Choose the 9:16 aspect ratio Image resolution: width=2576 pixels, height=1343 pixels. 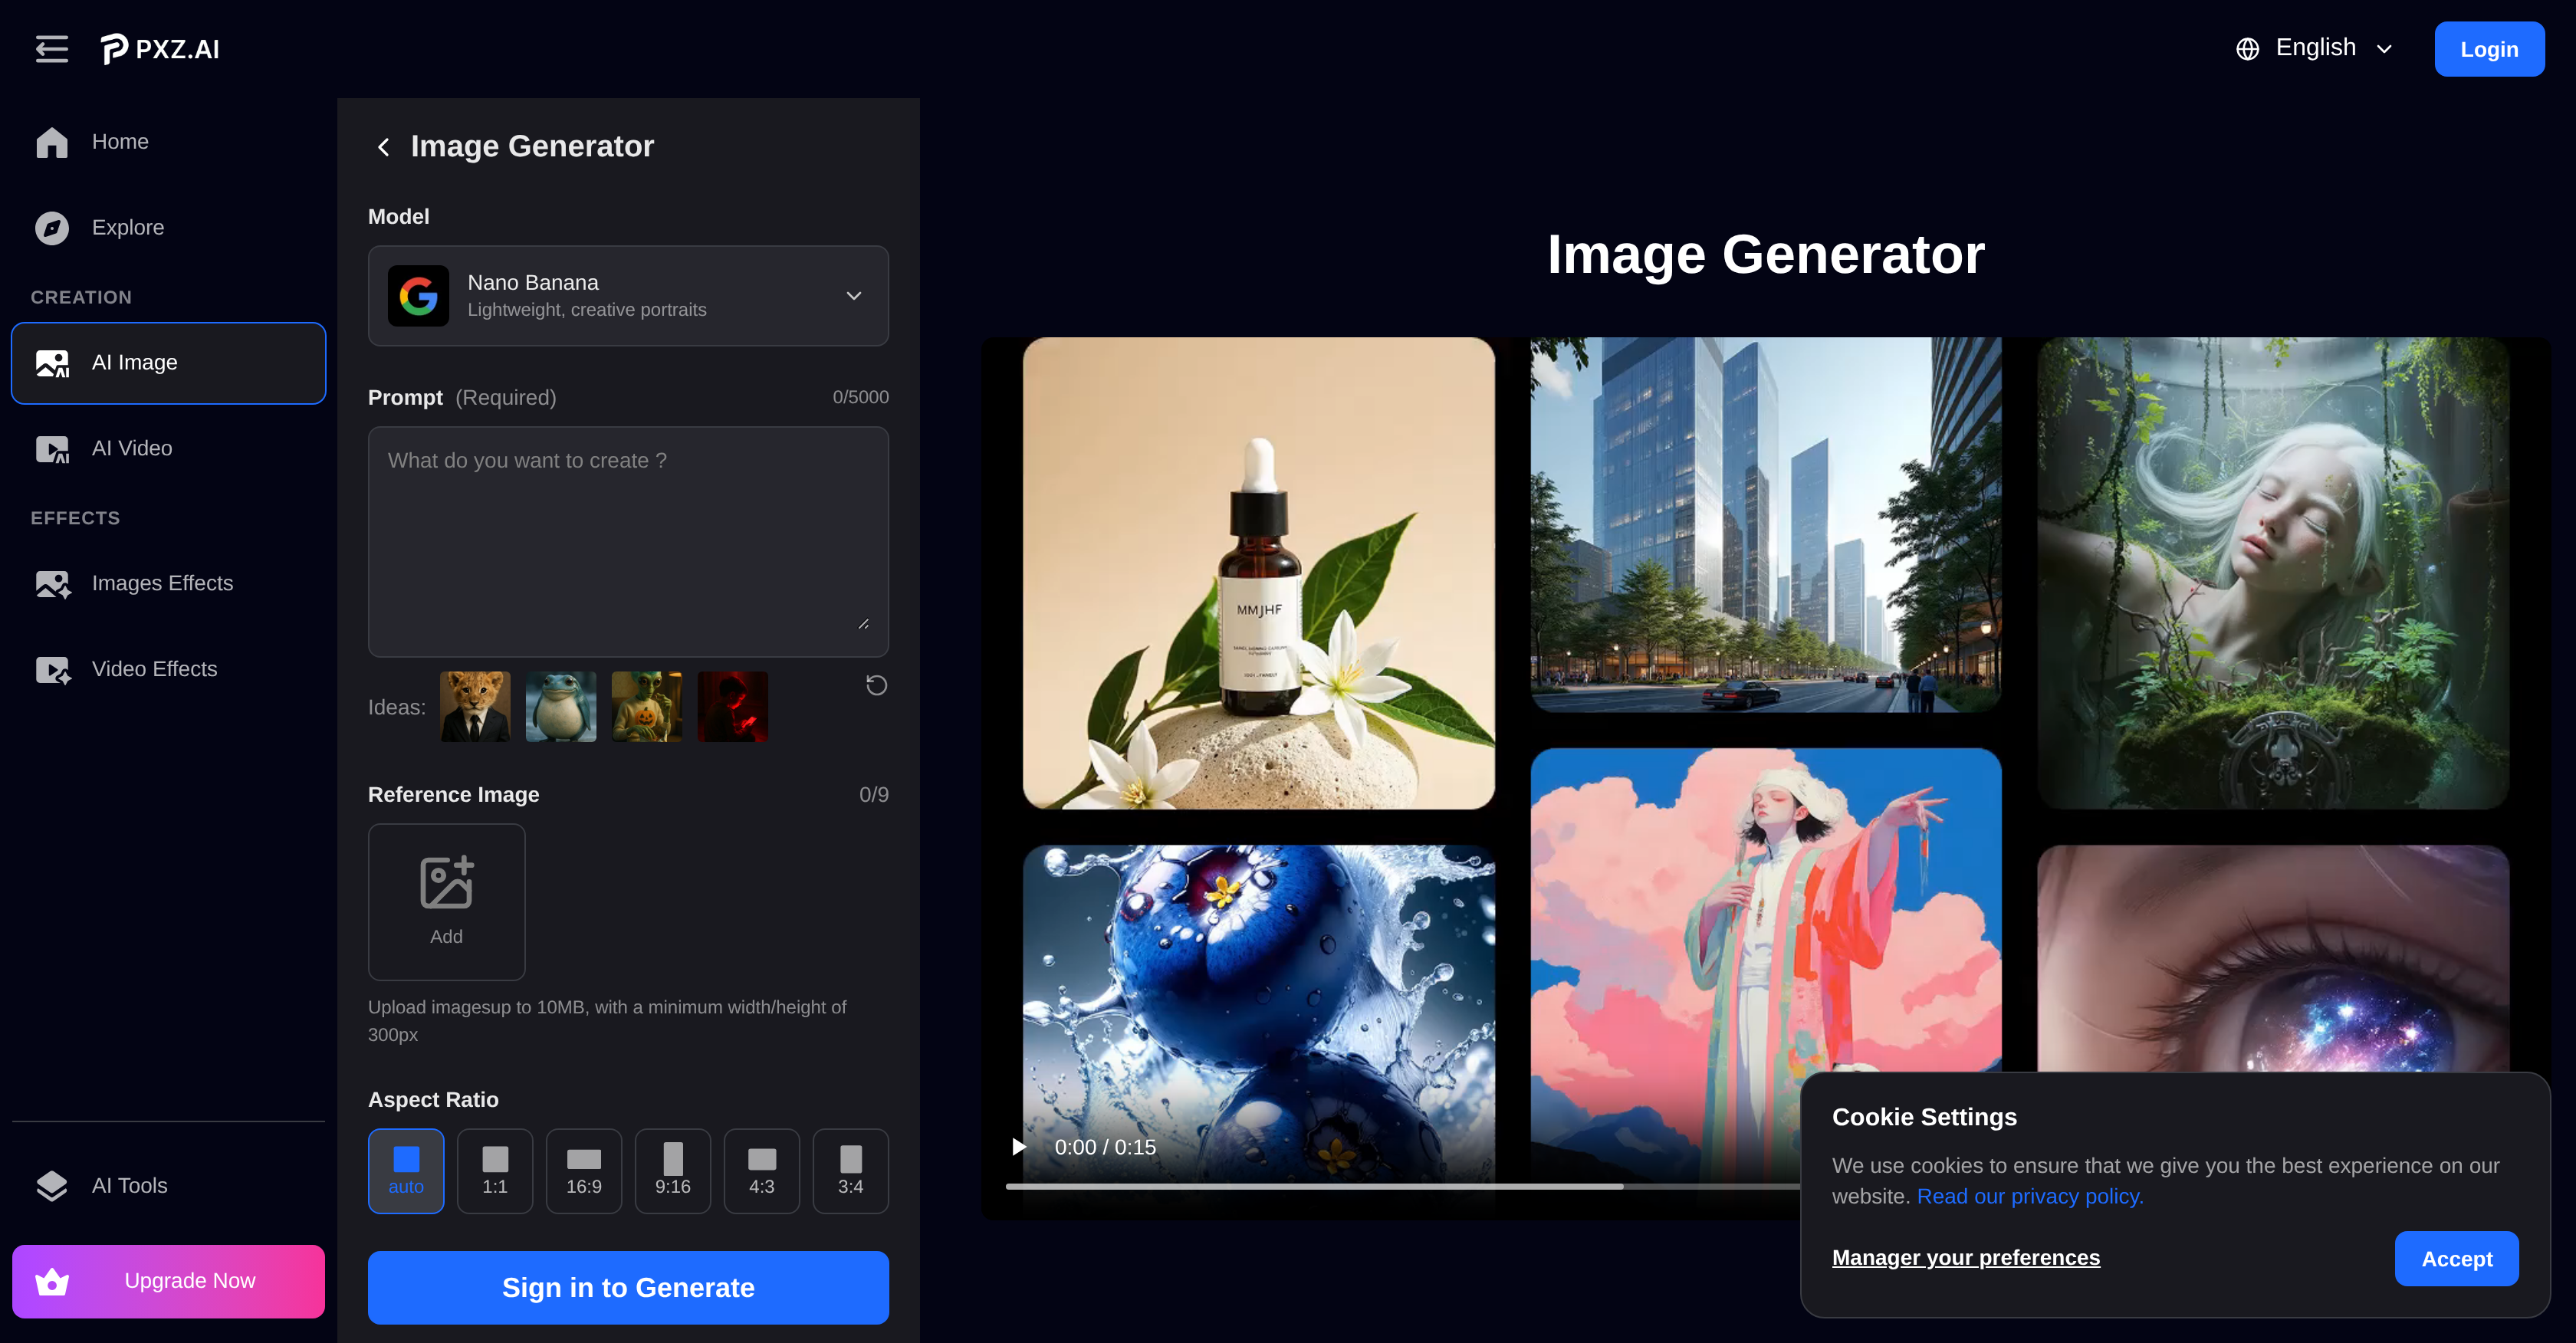click(x=672, y=1170)
